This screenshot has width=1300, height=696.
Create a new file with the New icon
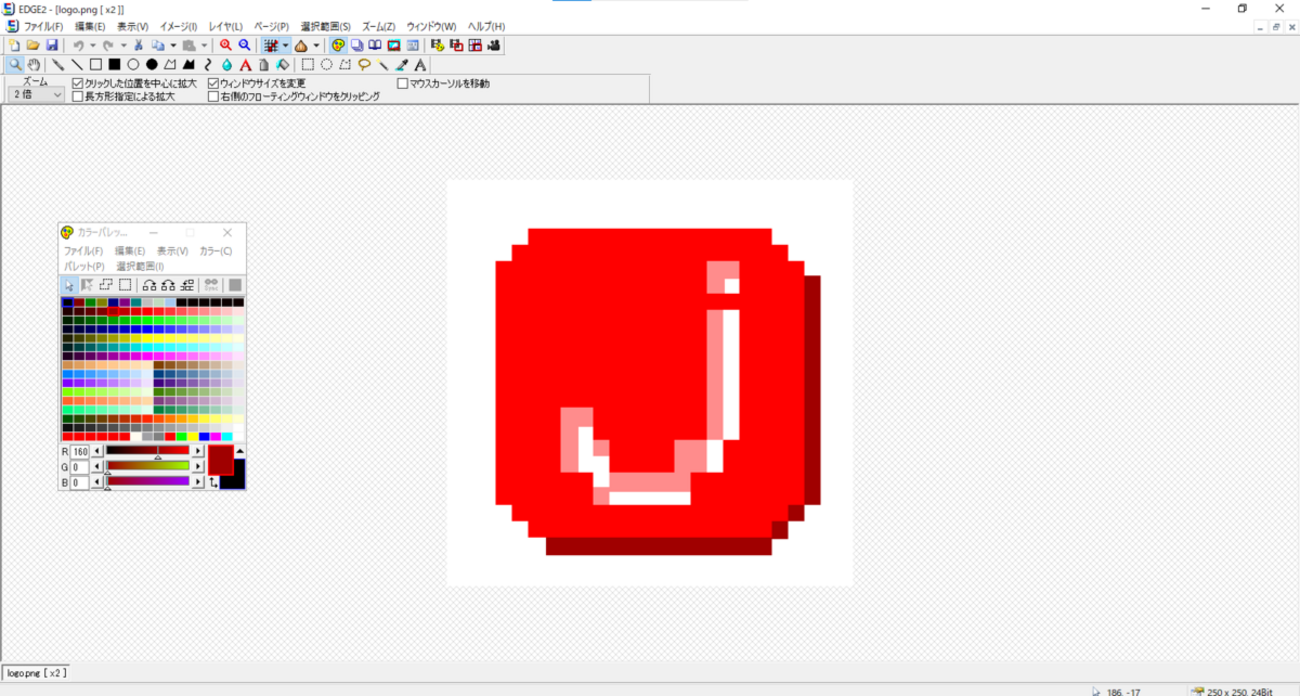click(14, 45)
